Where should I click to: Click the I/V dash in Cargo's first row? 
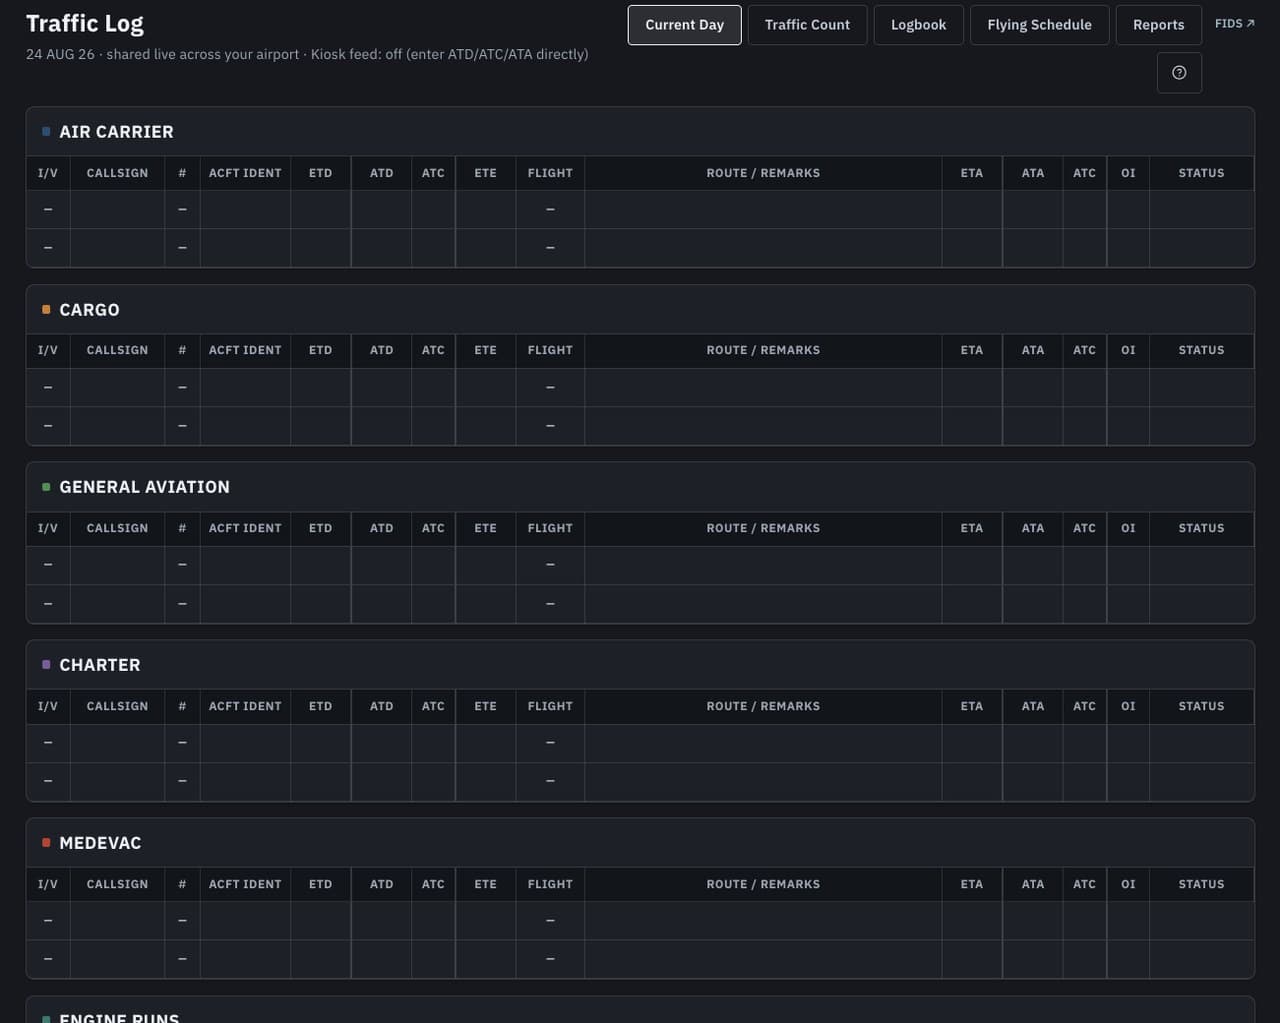(x=48, y=387)
